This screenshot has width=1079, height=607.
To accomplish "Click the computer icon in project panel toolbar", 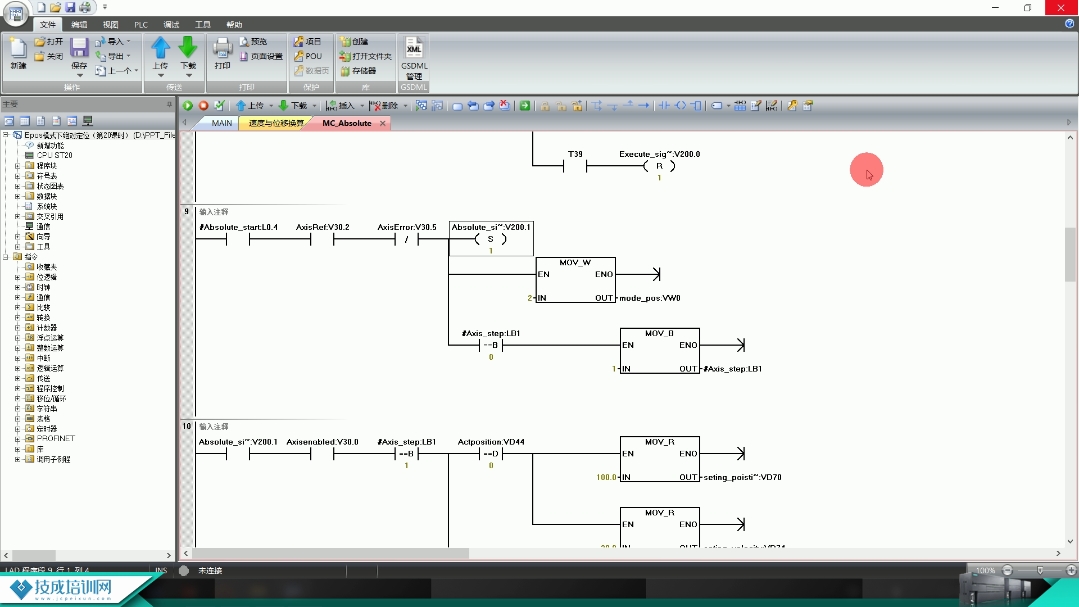I will (87, 121).
